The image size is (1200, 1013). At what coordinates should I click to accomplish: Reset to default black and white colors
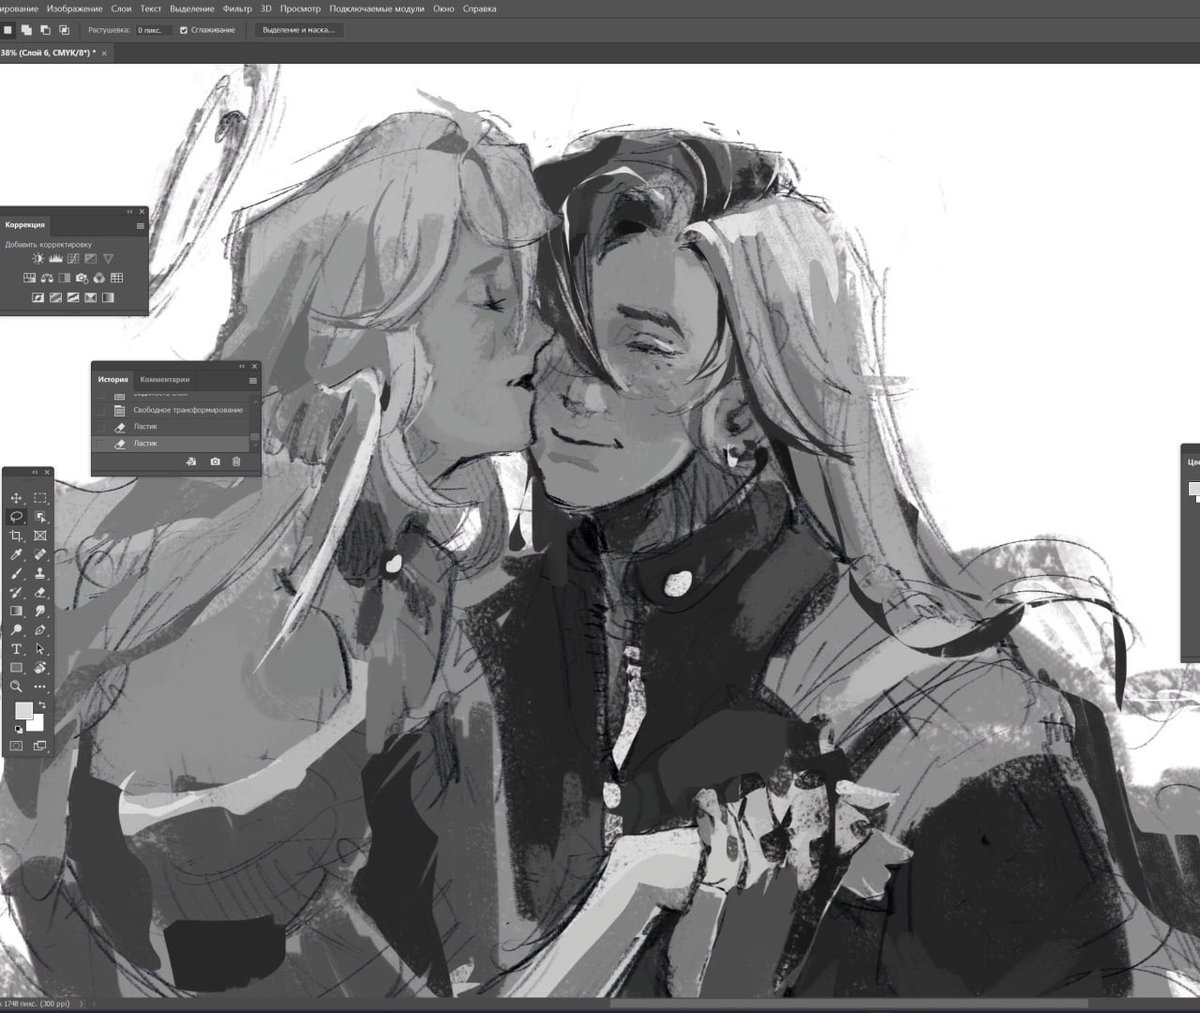pyautogui.click(x=19, y=729)
